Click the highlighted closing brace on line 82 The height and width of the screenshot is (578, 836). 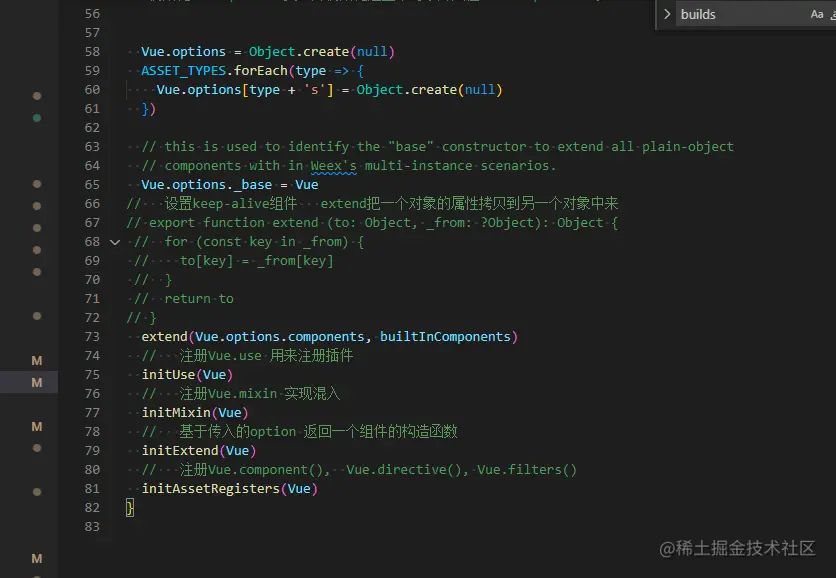(130, 508)
